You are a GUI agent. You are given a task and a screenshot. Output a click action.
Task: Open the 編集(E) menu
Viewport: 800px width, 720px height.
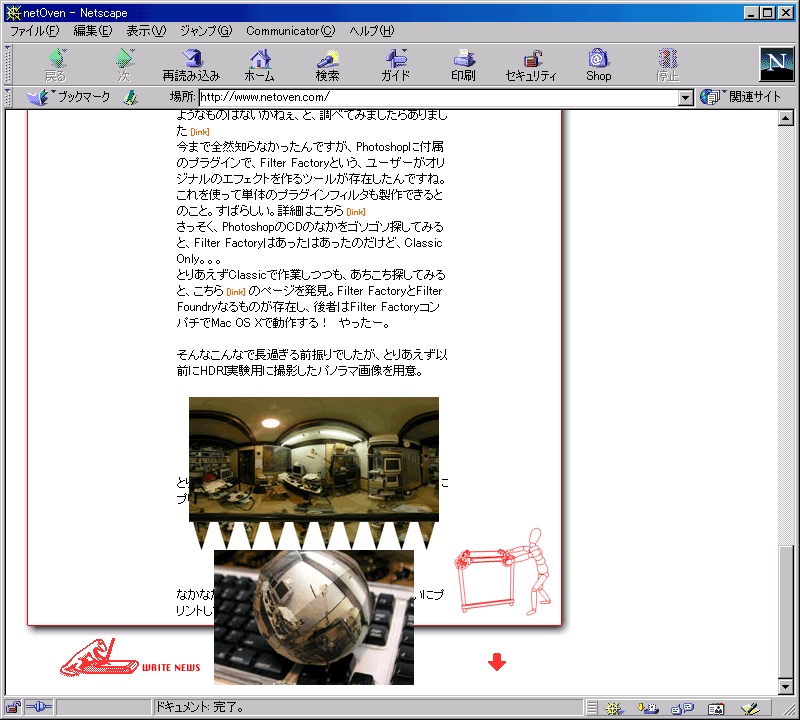pyautogui.click(x=93, y=31)
